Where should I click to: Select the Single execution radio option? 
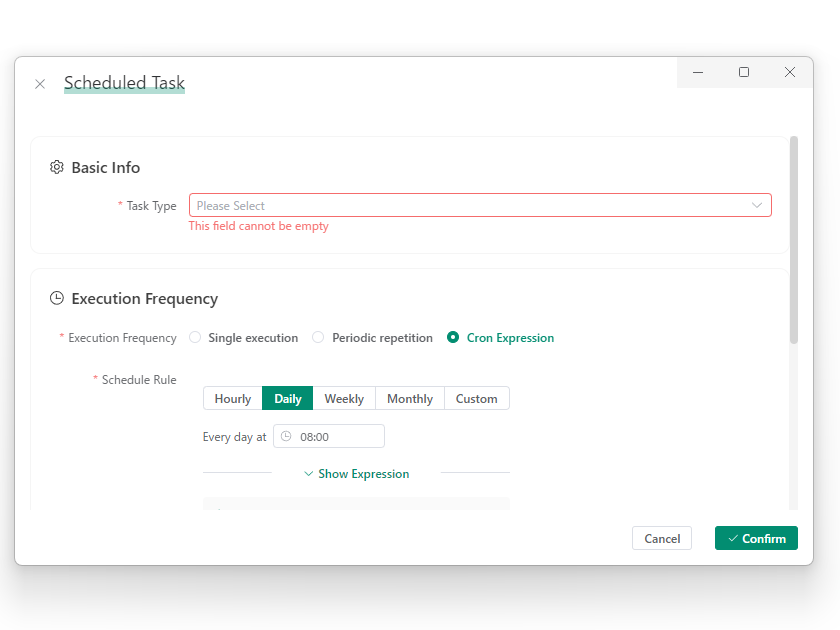(195, 338)
